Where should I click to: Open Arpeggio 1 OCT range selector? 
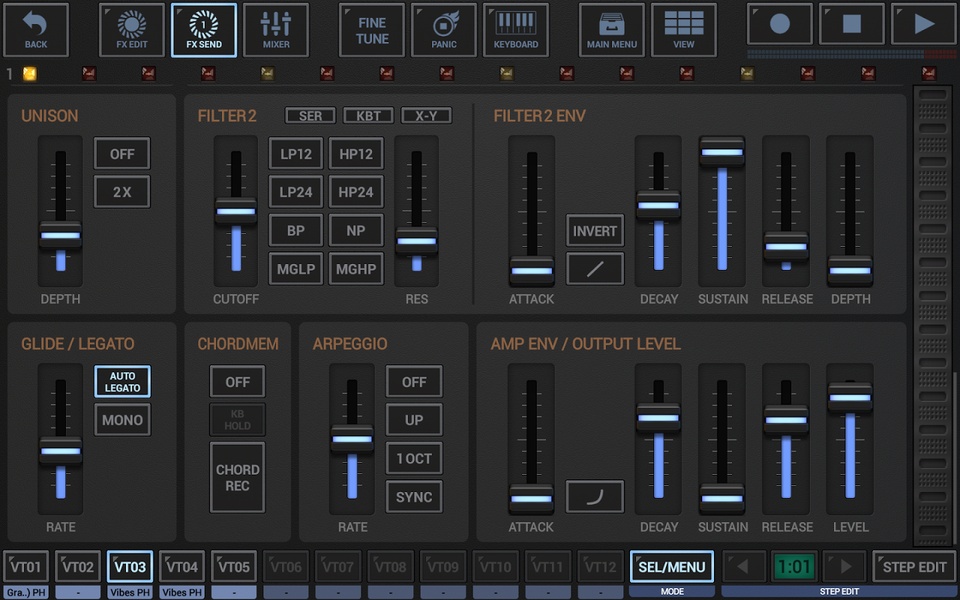[414, 459]
